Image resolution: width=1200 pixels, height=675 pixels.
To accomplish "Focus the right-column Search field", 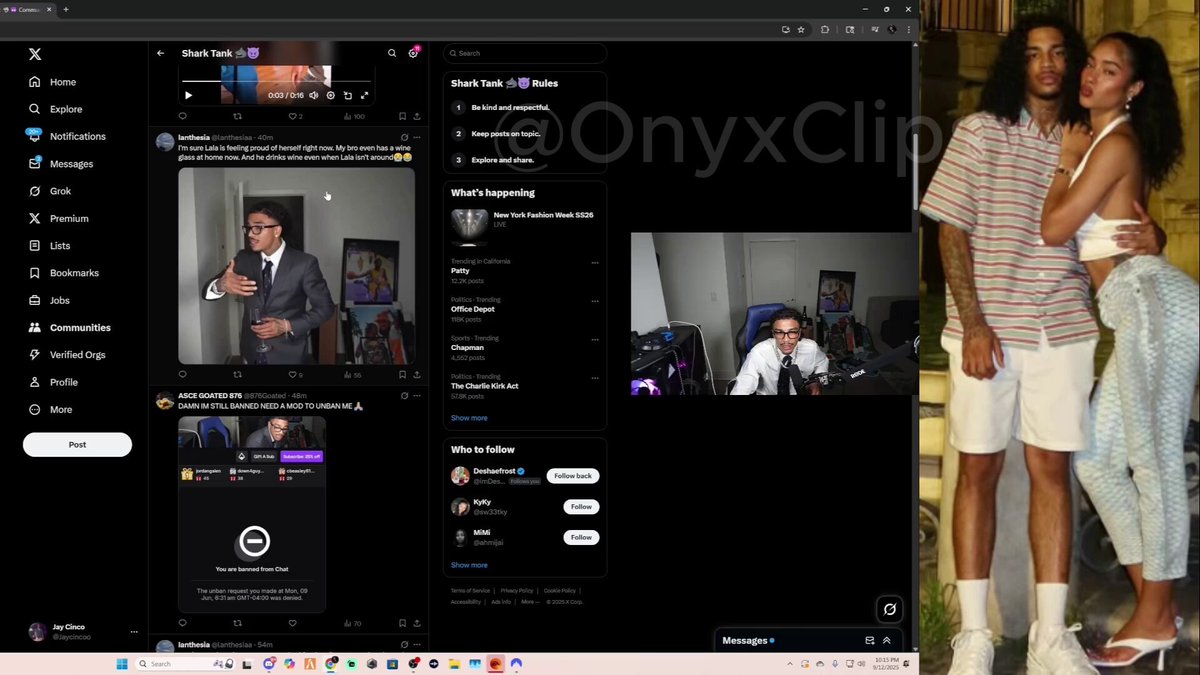I will (x=525, y=53).
